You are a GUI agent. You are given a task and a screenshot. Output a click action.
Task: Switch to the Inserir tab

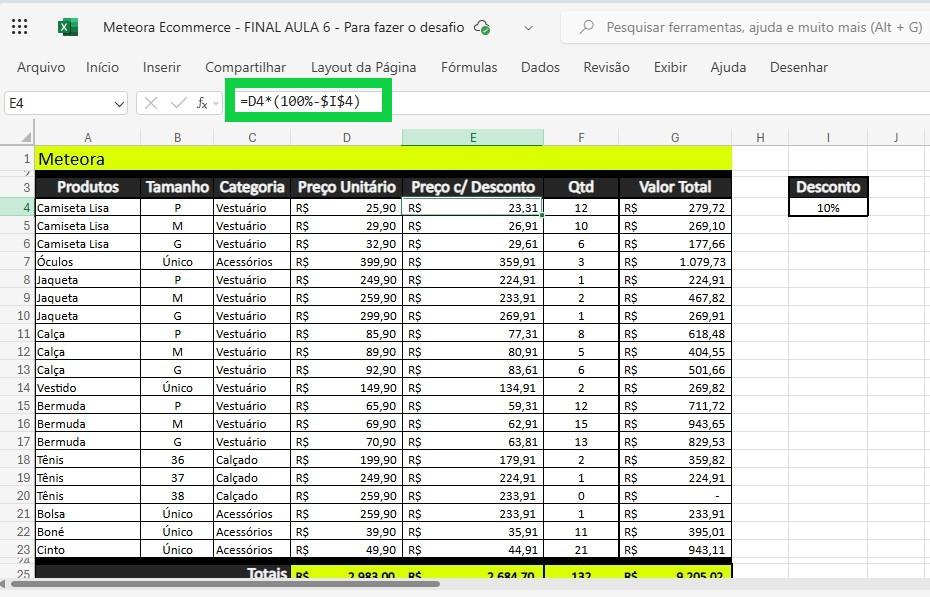click(x=162, y=68)
